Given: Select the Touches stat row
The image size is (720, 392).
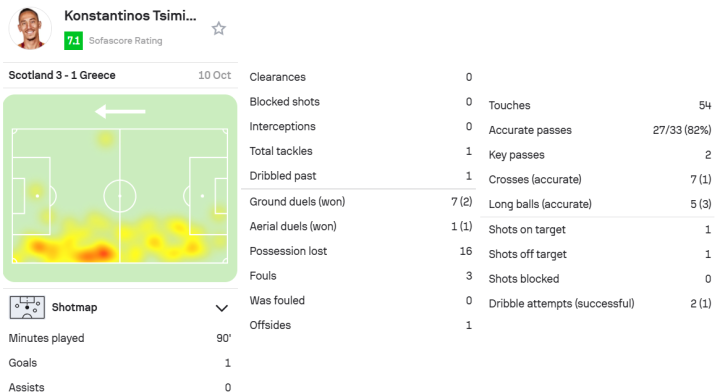Looking at the screenshot, I should pyautogui.click(x=600, y=105).
